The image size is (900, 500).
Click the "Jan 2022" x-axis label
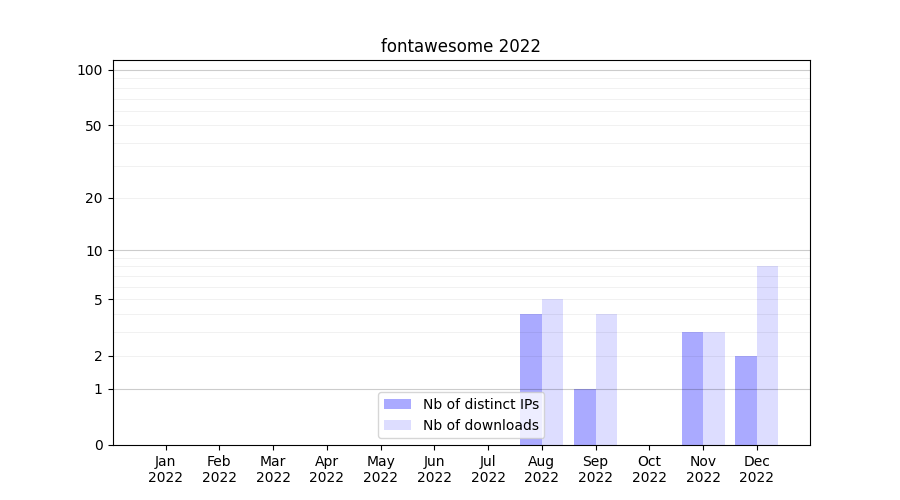(165, 469)
